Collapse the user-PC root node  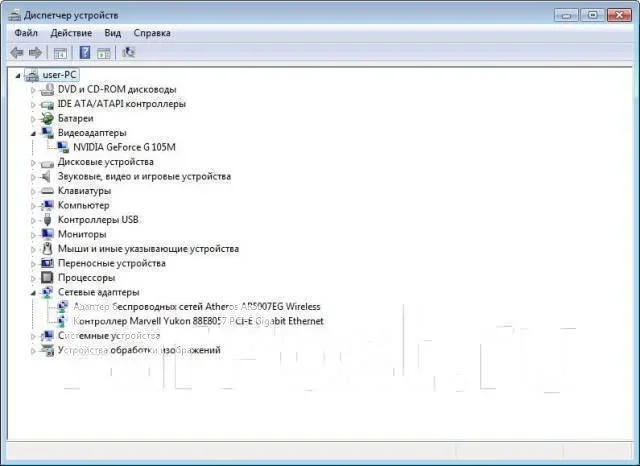(x=18, y=75)
